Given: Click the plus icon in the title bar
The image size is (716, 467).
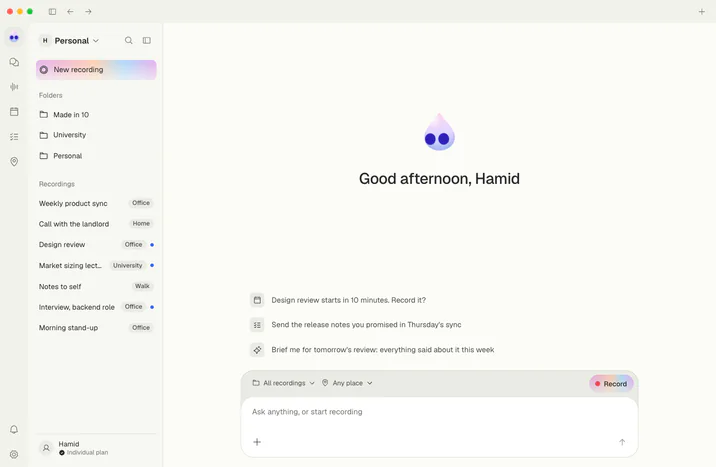Looking at the screenshot, I should [x=702, y=11].
